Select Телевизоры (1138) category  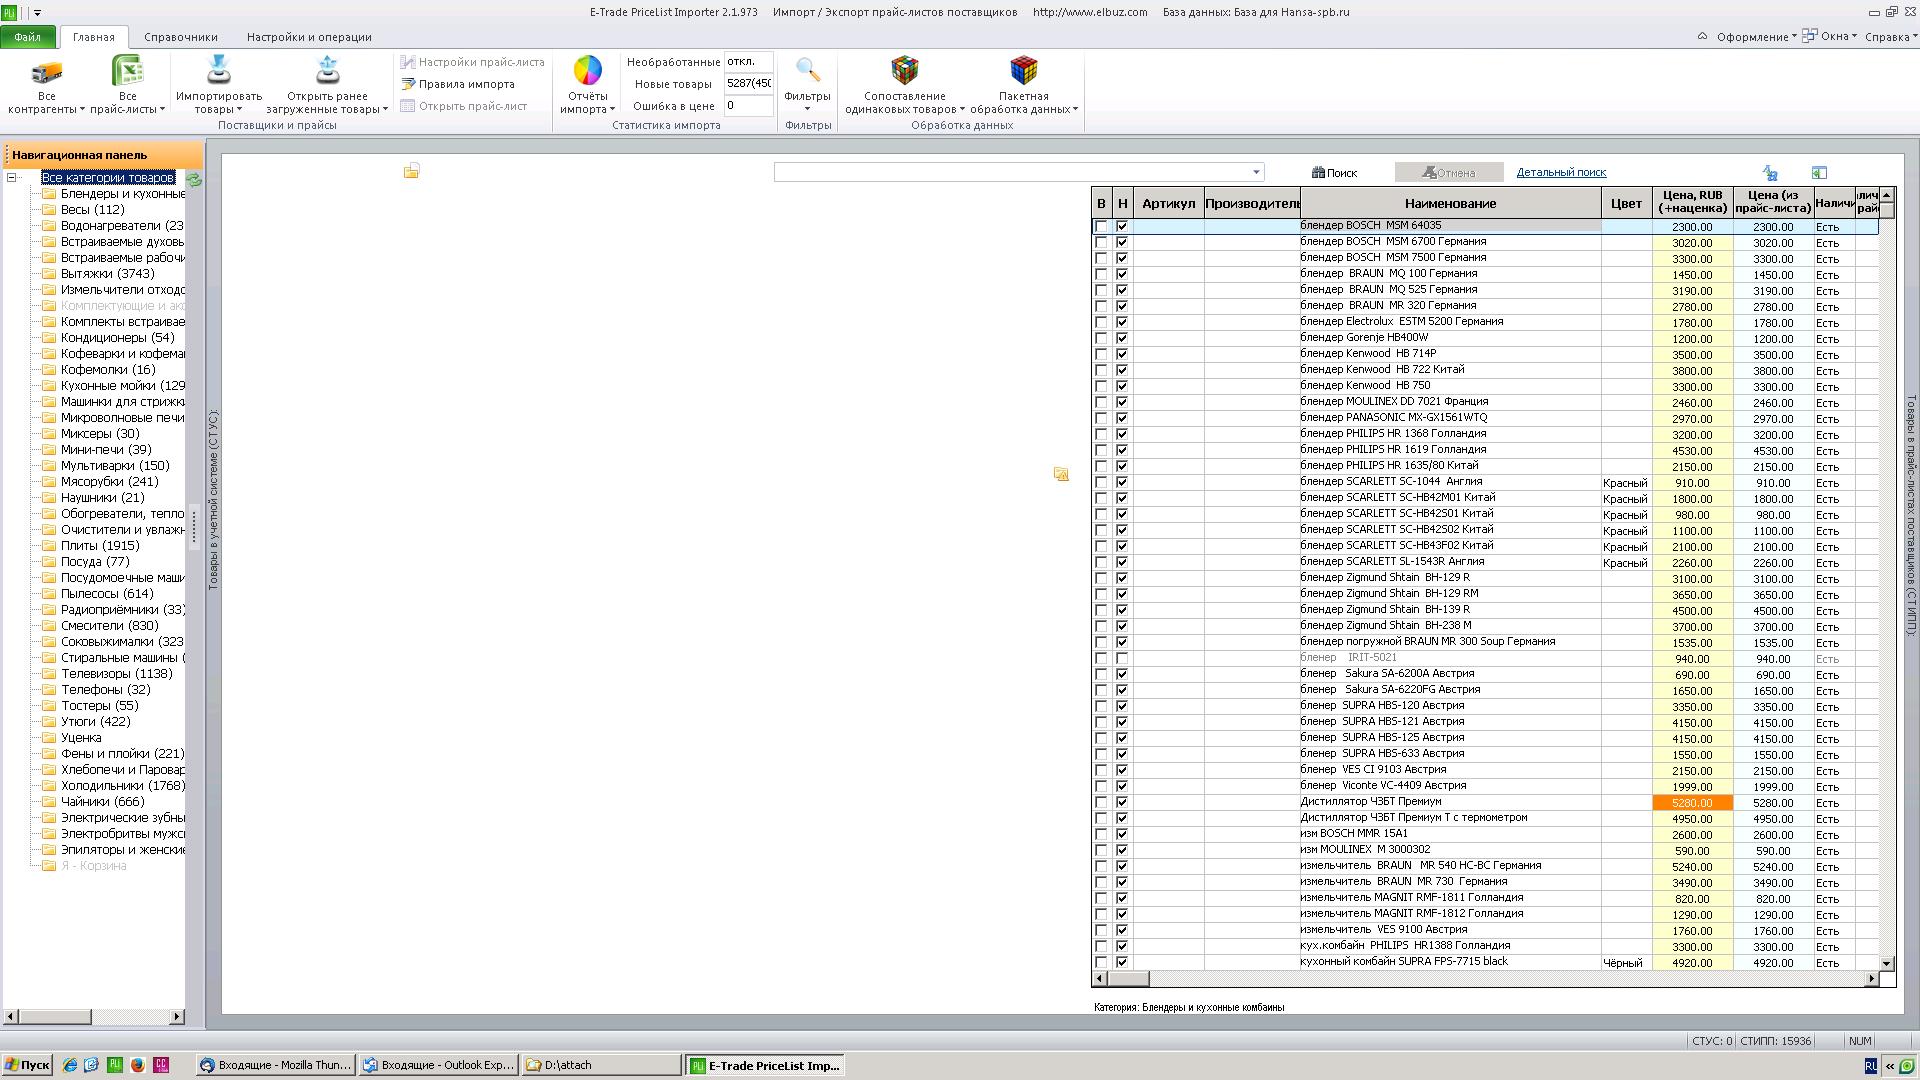(116, 674)
